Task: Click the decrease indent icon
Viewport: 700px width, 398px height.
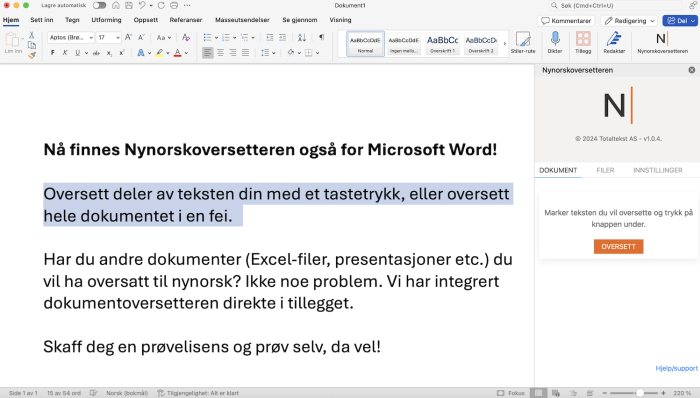Action: (270, 37)
